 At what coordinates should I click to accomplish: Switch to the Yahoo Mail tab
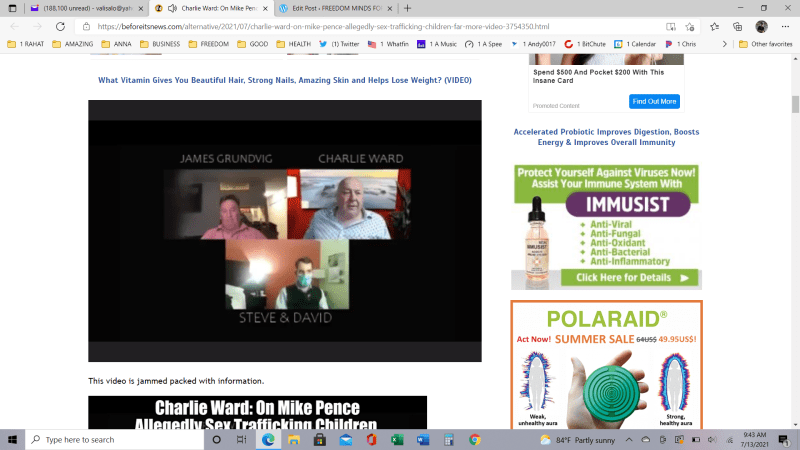click(x=78, y=8)
